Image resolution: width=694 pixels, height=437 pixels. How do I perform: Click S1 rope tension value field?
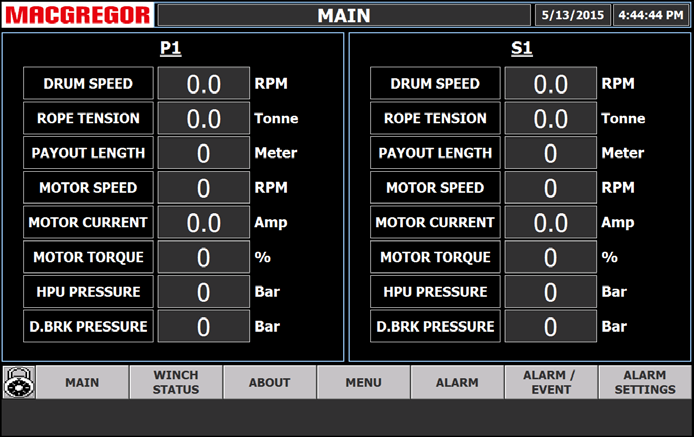click(551, 118)
